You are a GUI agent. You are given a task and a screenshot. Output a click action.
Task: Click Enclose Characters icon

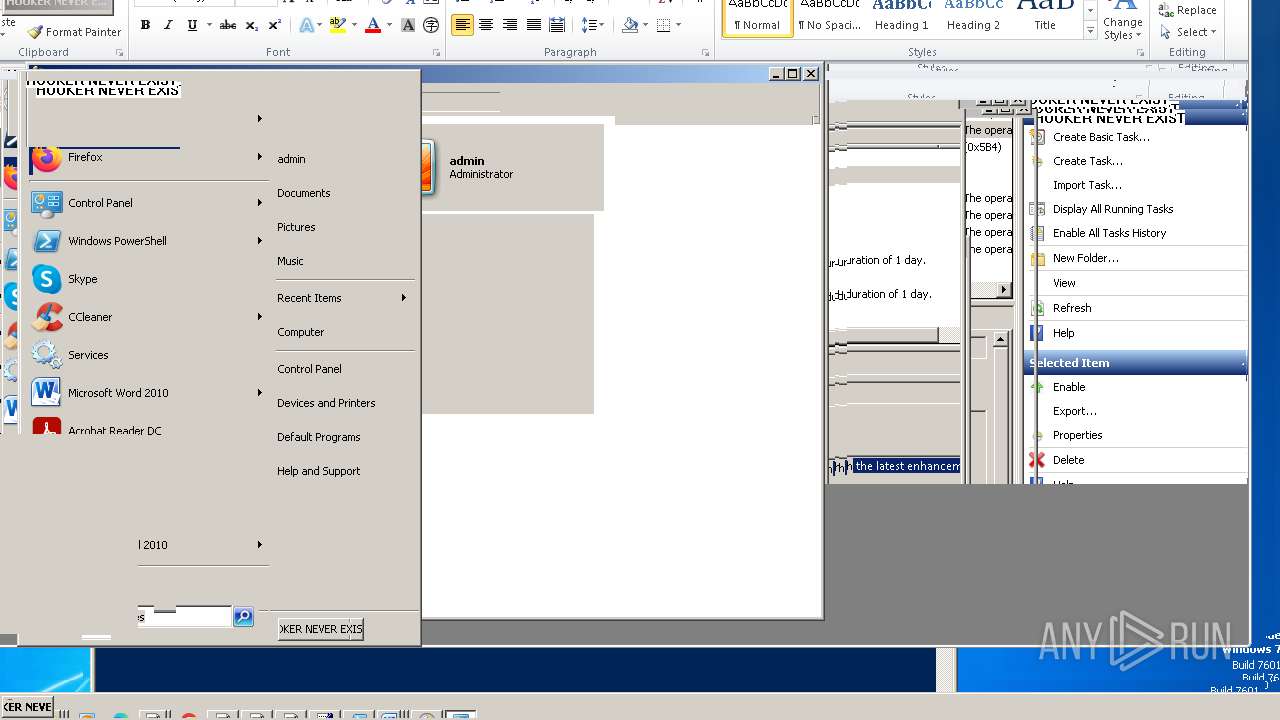[x=431, y=25]
